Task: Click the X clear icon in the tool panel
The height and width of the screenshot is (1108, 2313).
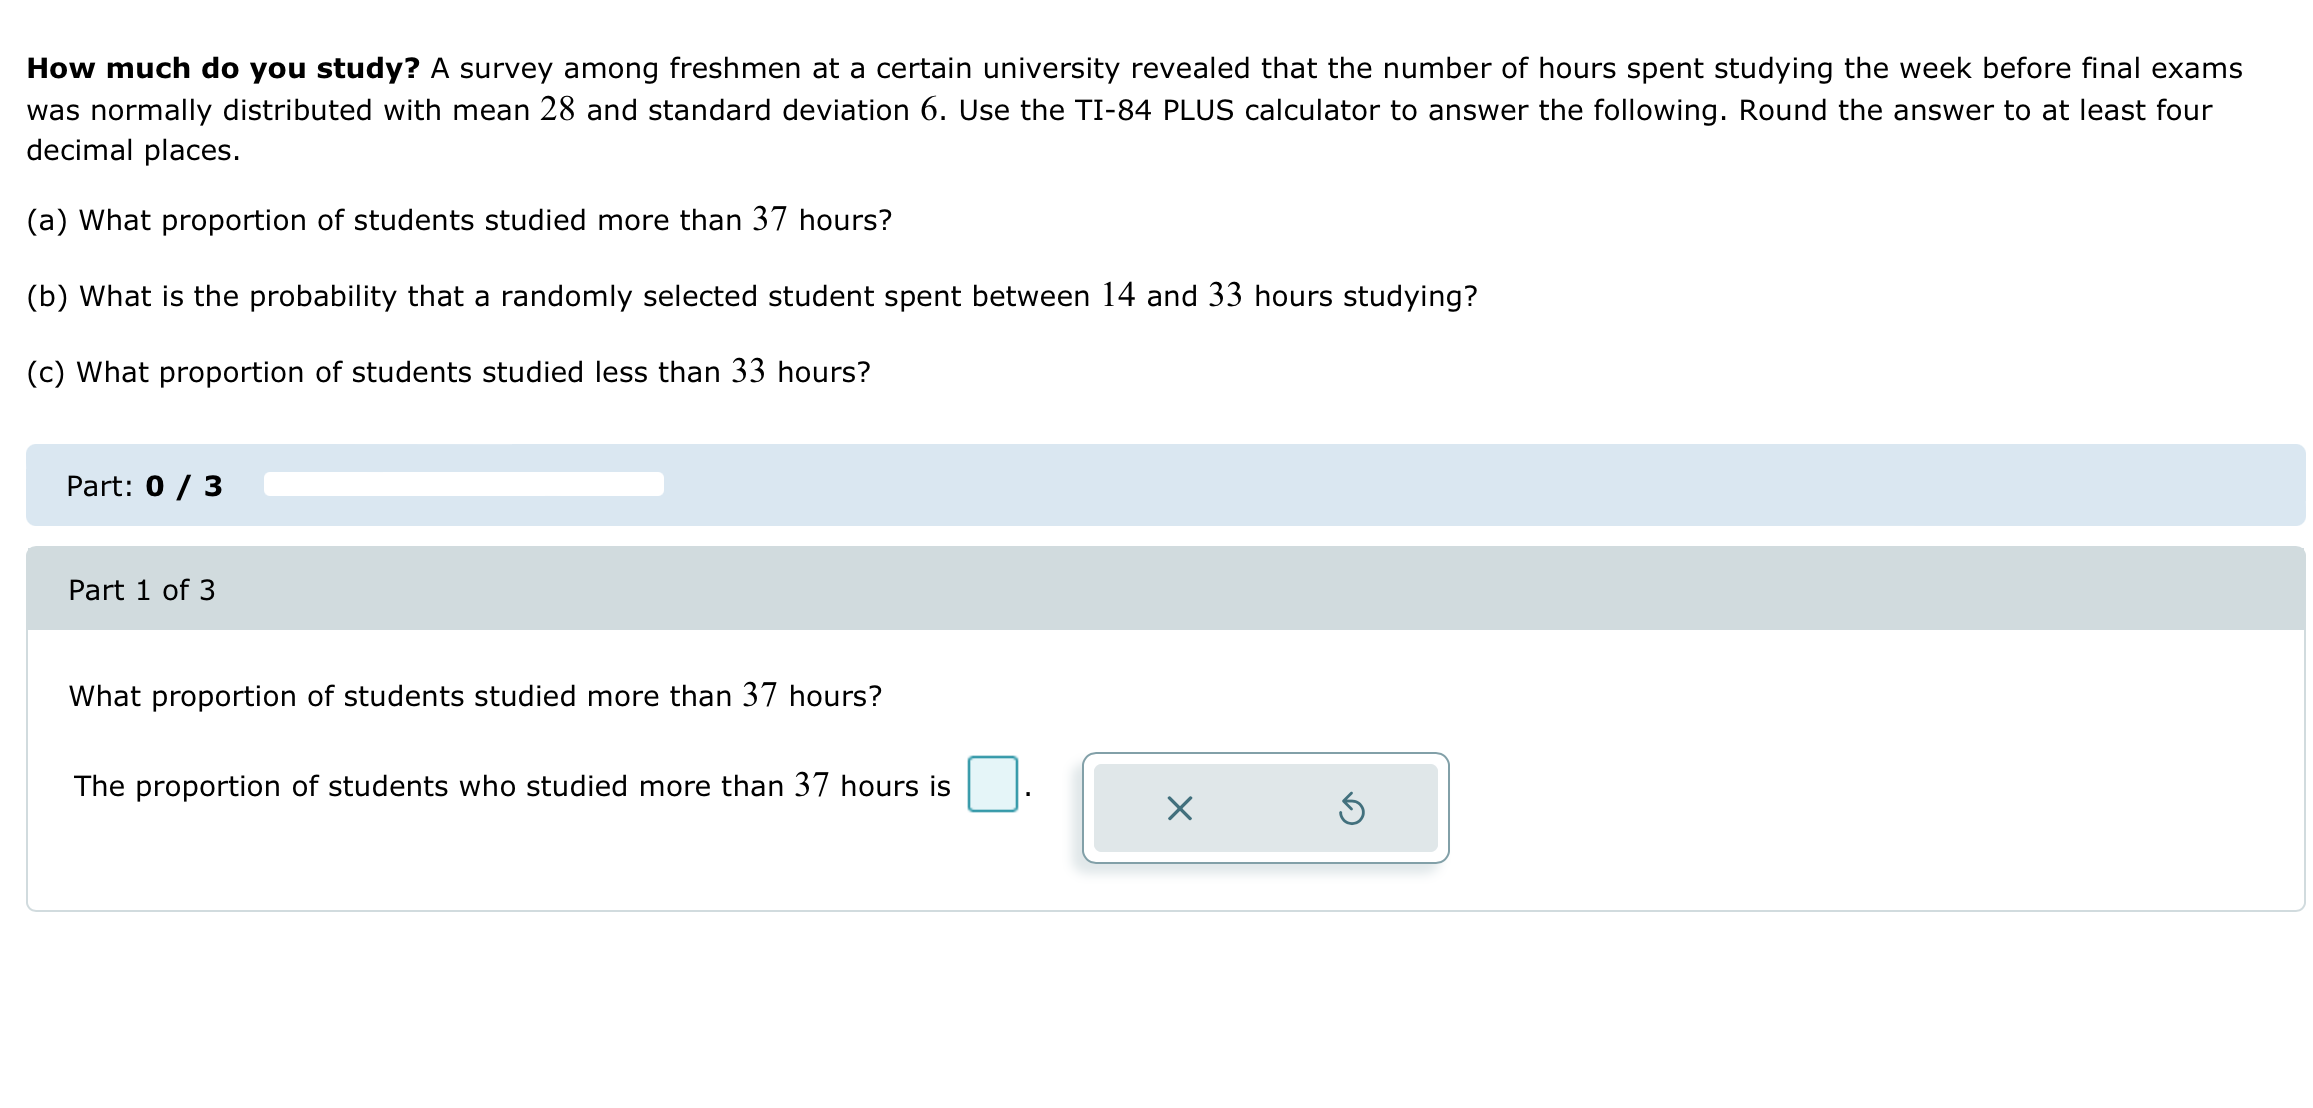Action: click(x=1179, y=808)
